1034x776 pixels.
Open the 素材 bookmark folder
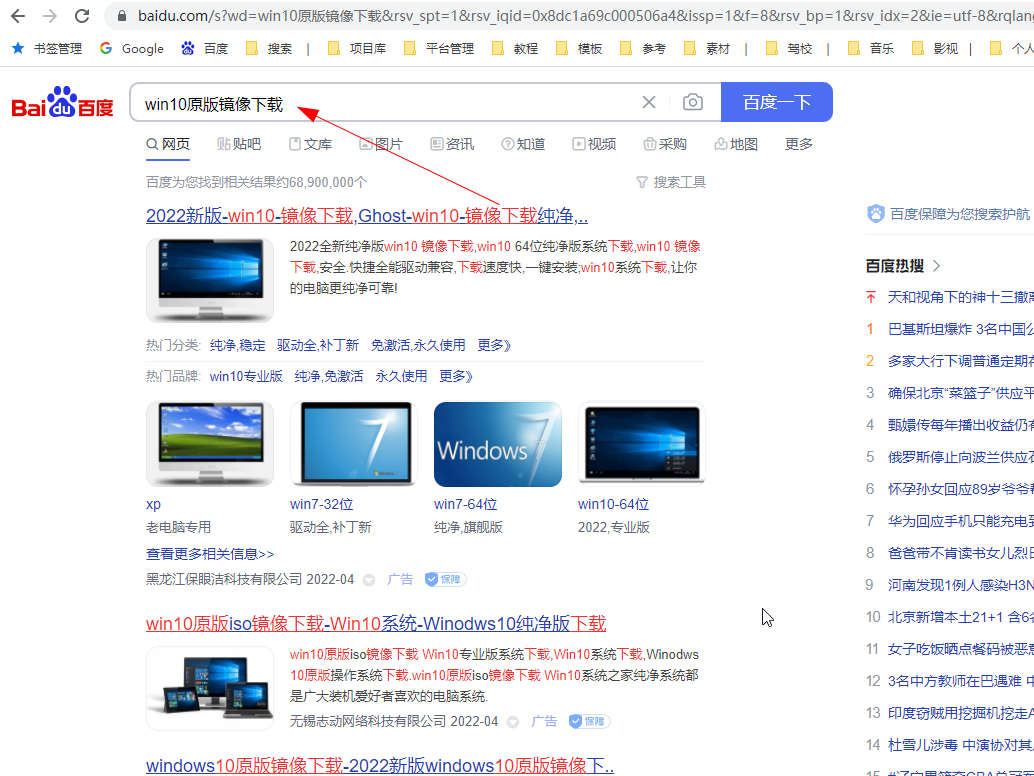pyautogui.click(x=707, y=48)
